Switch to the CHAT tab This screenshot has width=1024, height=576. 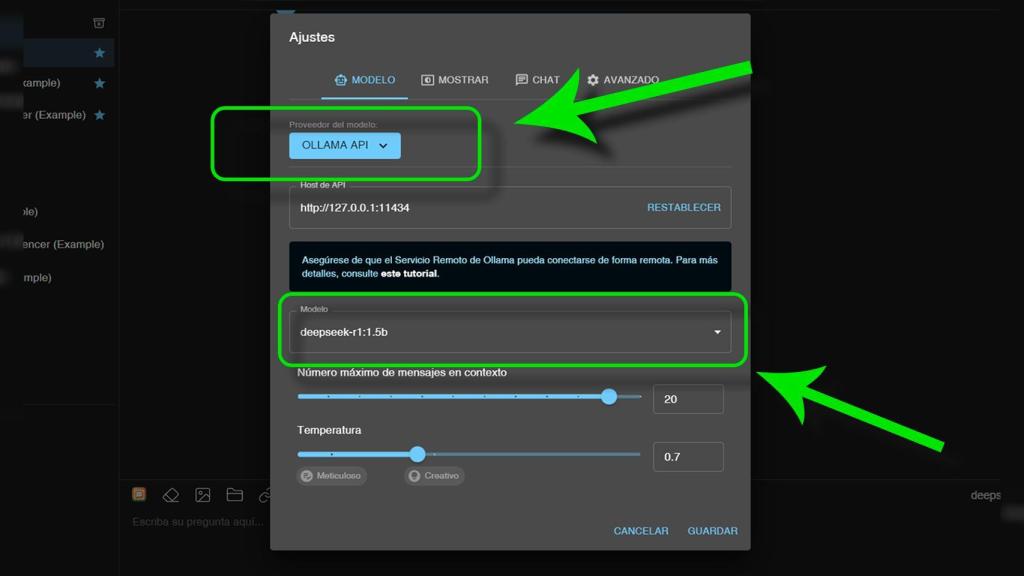tap(539, 79)
